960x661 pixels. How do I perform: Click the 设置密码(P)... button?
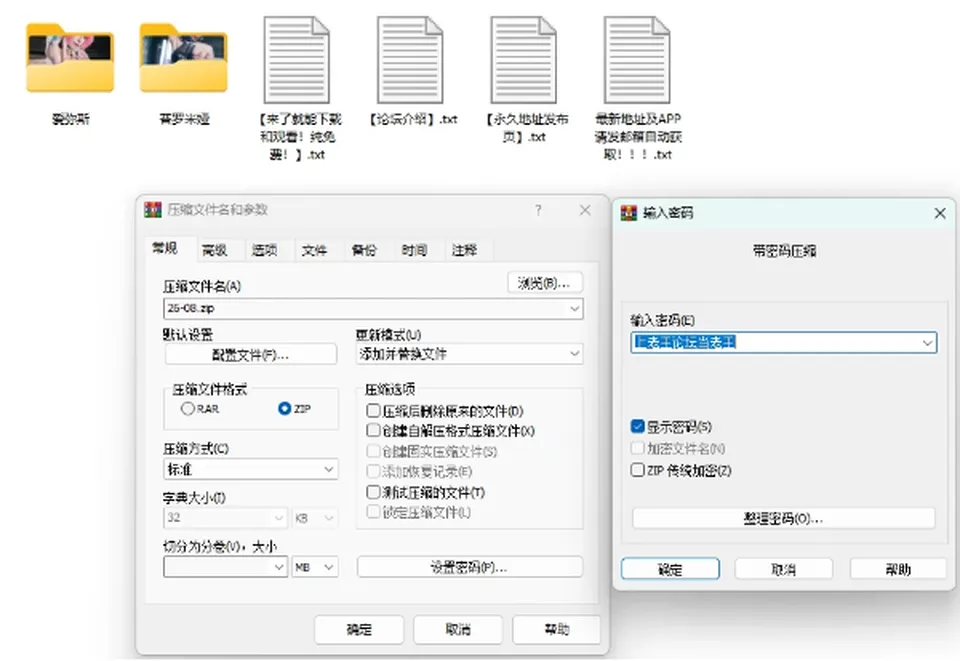click(x=470, y=567)
